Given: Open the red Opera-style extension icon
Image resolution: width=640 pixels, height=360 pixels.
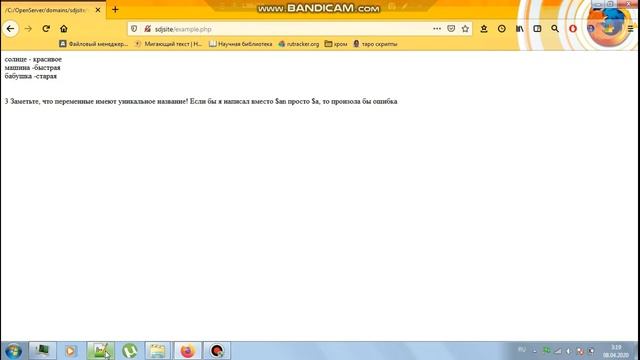Looking at the screenshot, I should click(573, 29).
